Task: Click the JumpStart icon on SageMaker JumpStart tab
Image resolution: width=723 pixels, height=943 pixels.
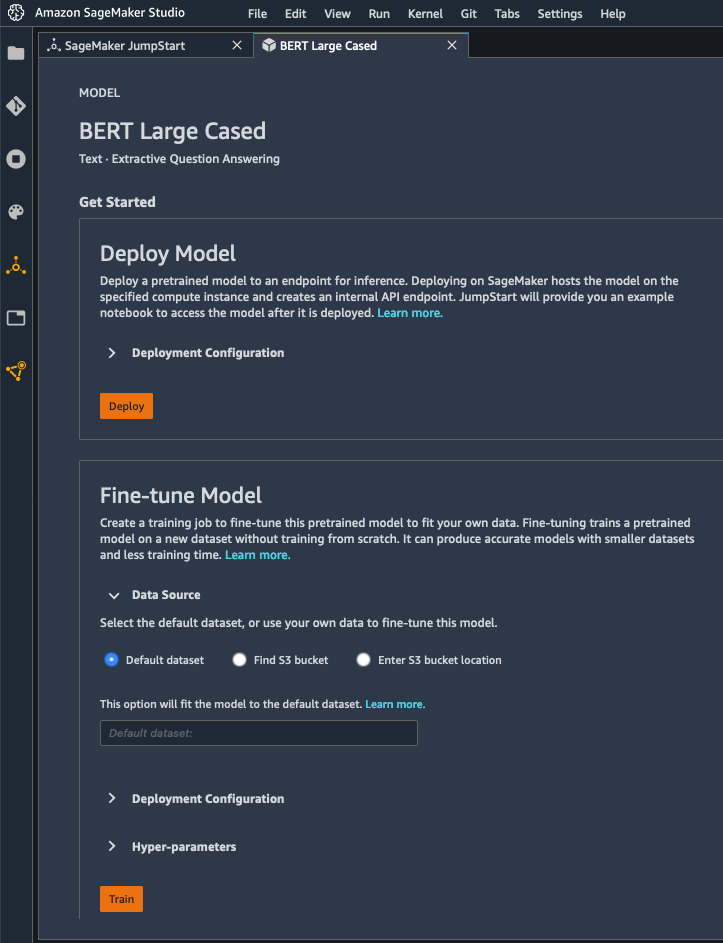Action: coord(54,45)
